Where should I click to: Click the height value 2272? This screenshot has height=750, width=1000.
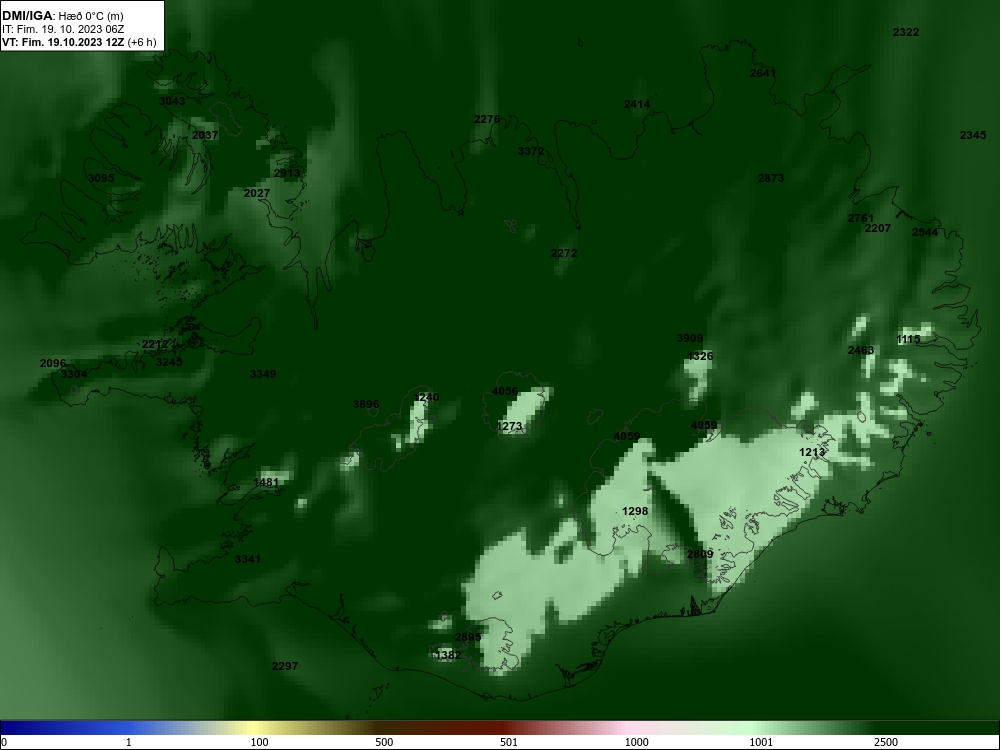pyautogui.click(x=564, y=253)
